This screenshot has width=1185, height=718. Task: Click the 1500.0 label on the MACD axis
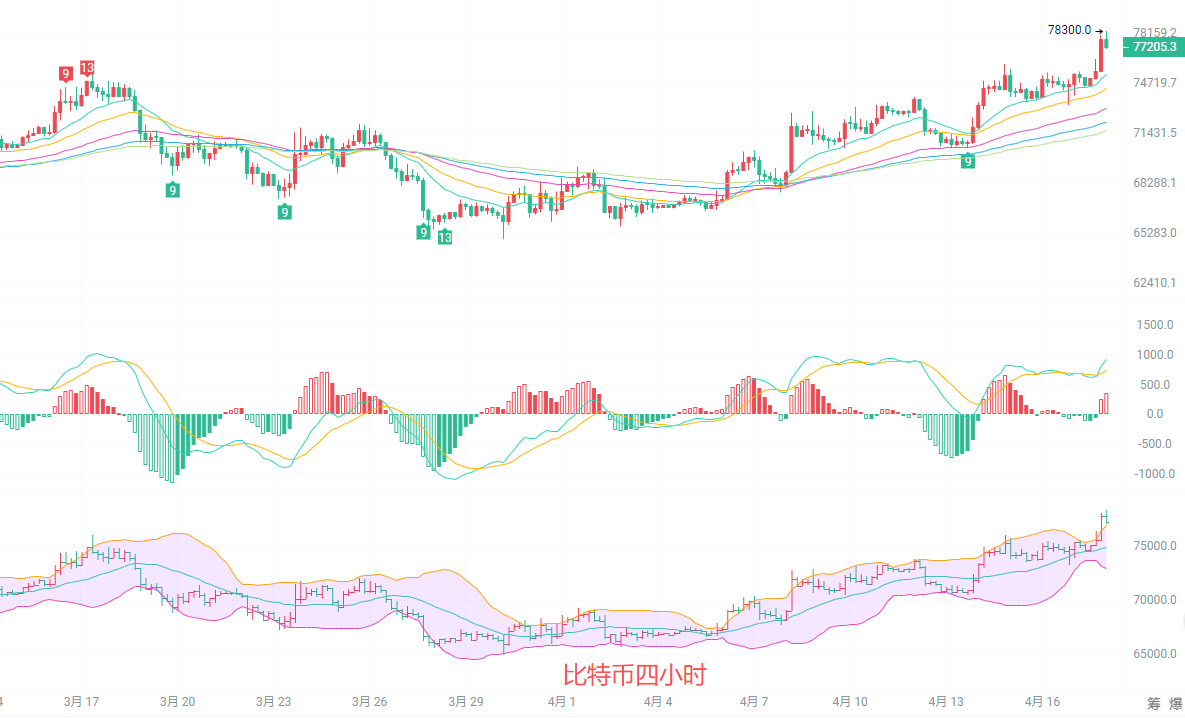[x=1155, y=325]
